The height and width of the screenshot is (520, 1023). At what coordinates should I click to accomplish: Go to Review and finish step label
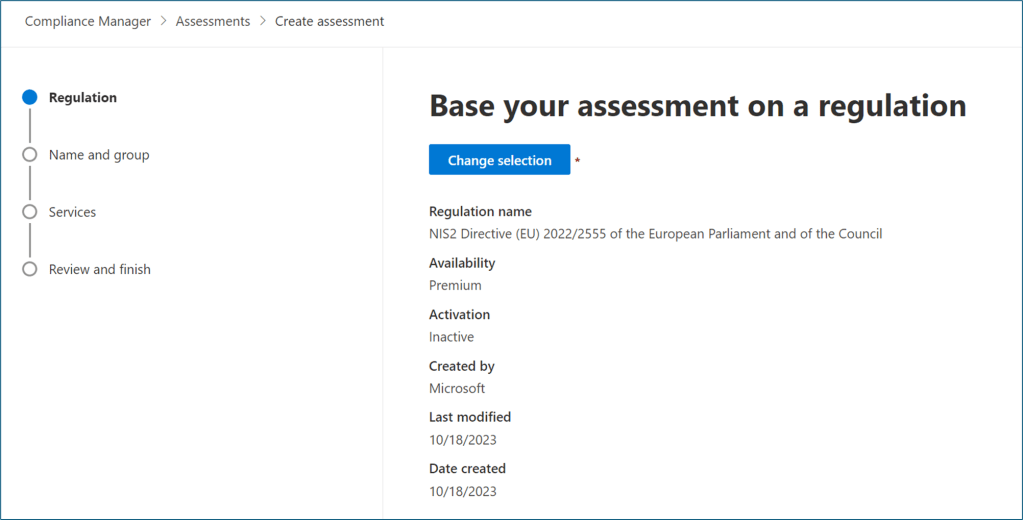click(x=100, y=269)
